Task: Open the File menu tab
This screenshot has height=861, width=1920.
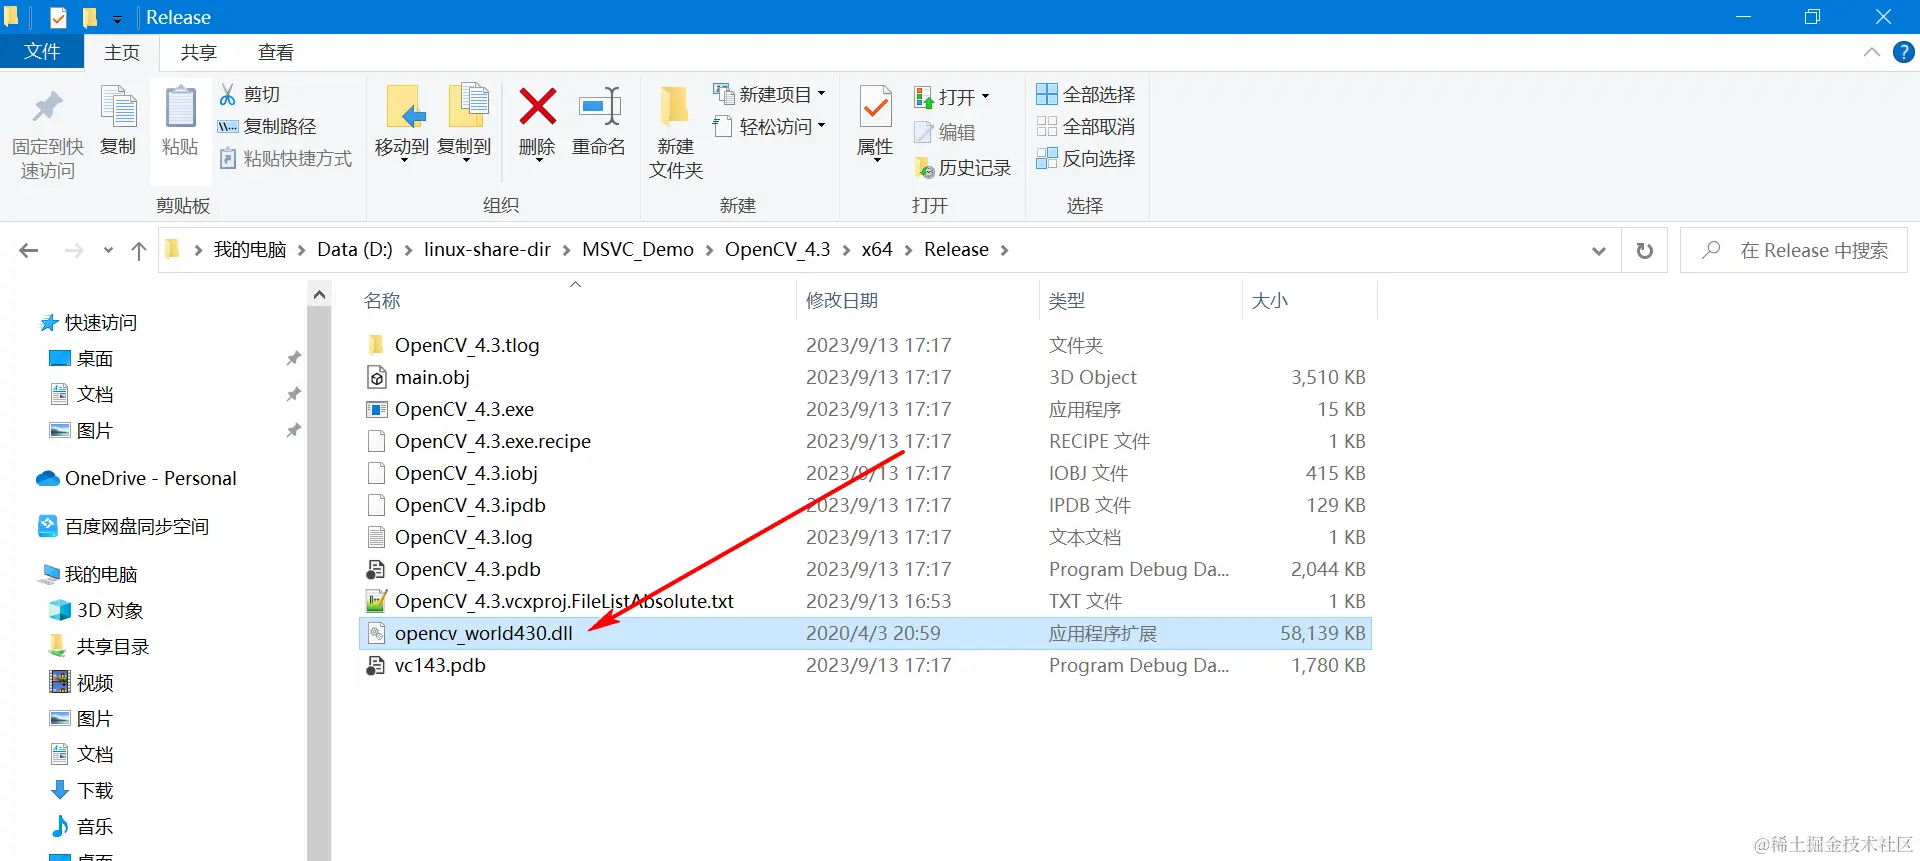Action: coord(42,52)
